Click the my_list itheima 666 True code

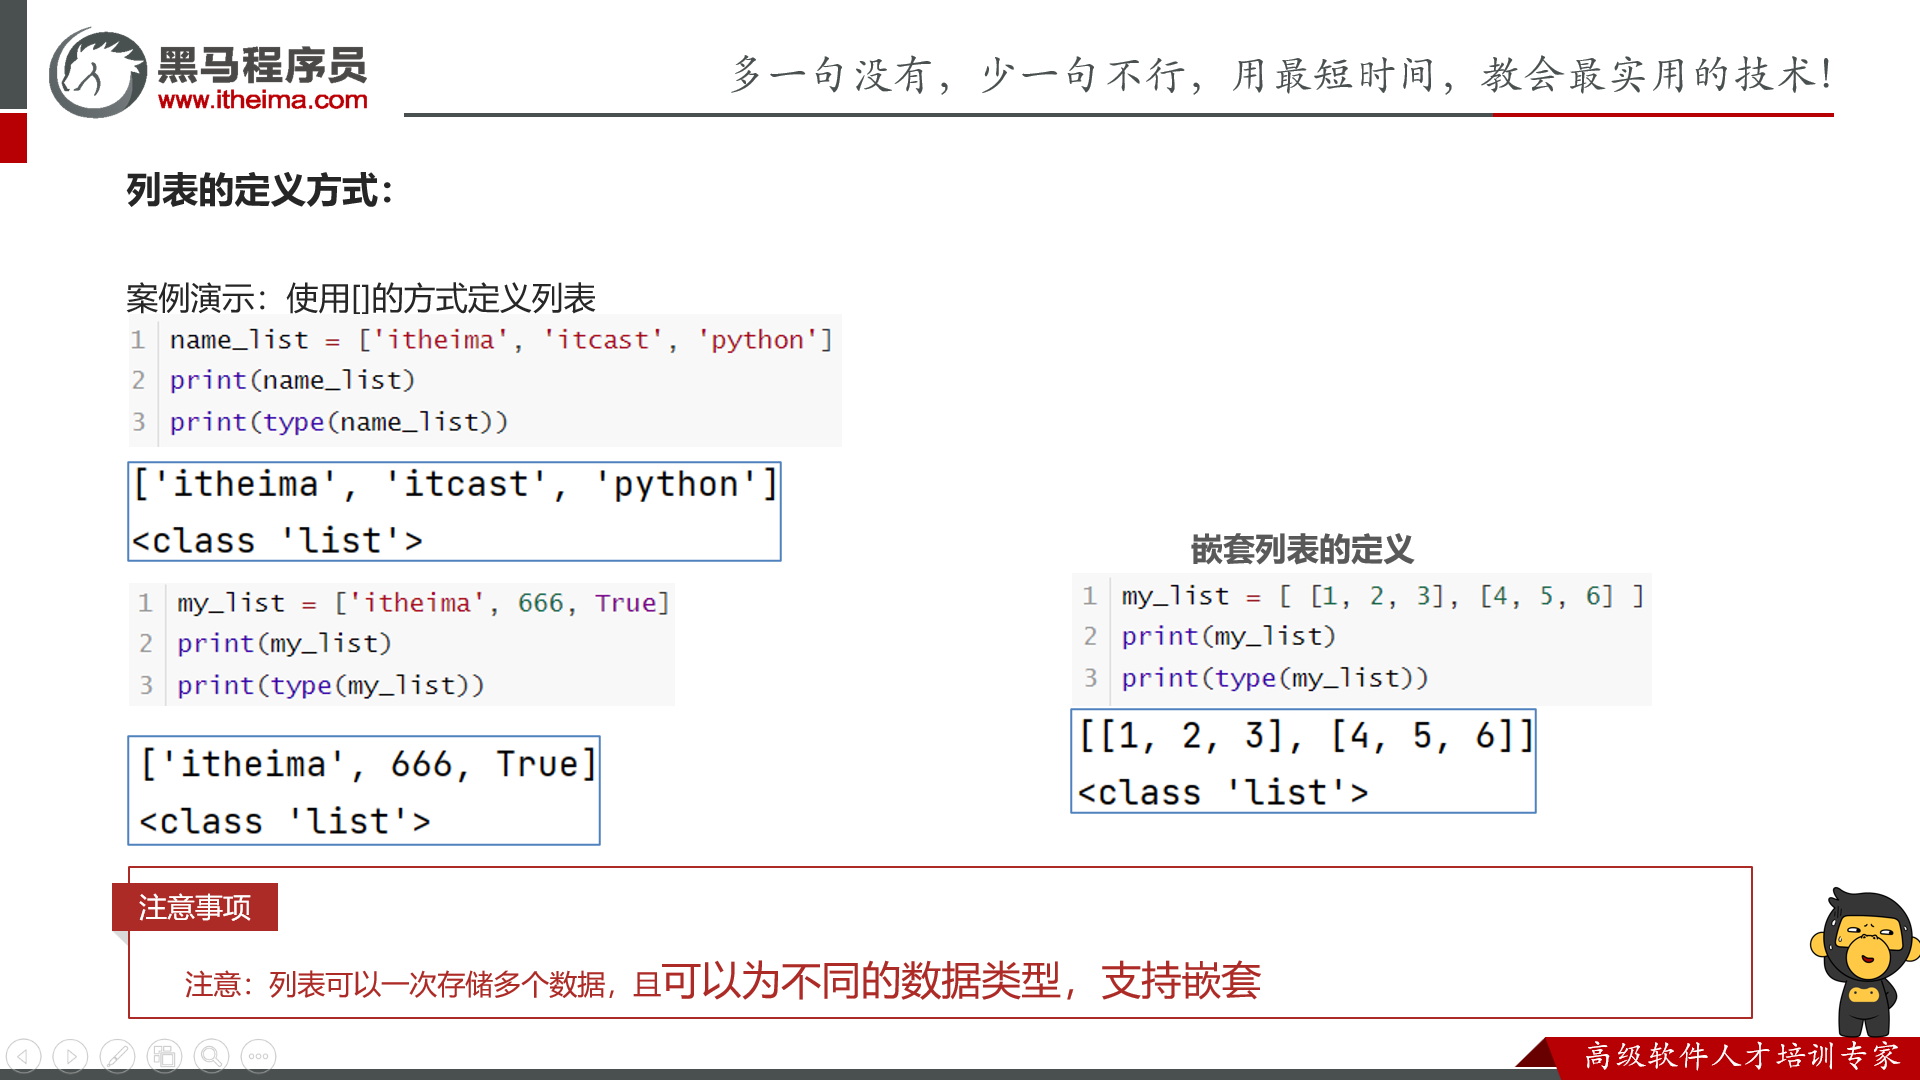click(x=402, y=644)
